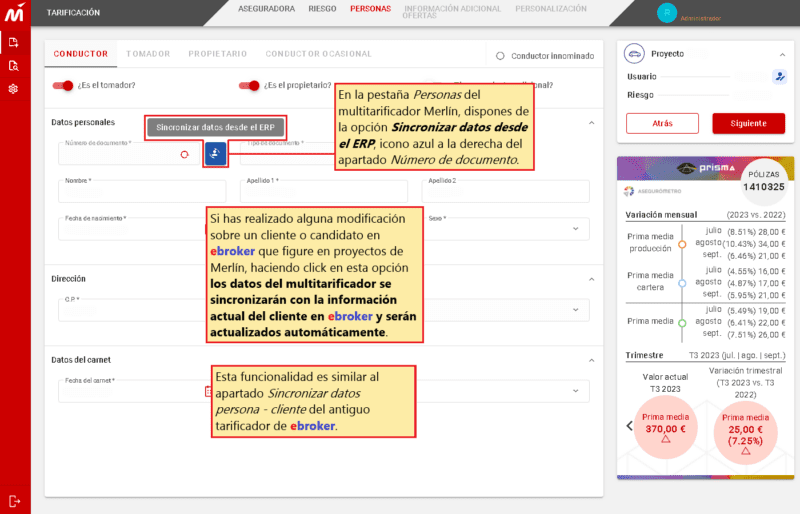Click the user avatar circle in header

pos(666,13)
